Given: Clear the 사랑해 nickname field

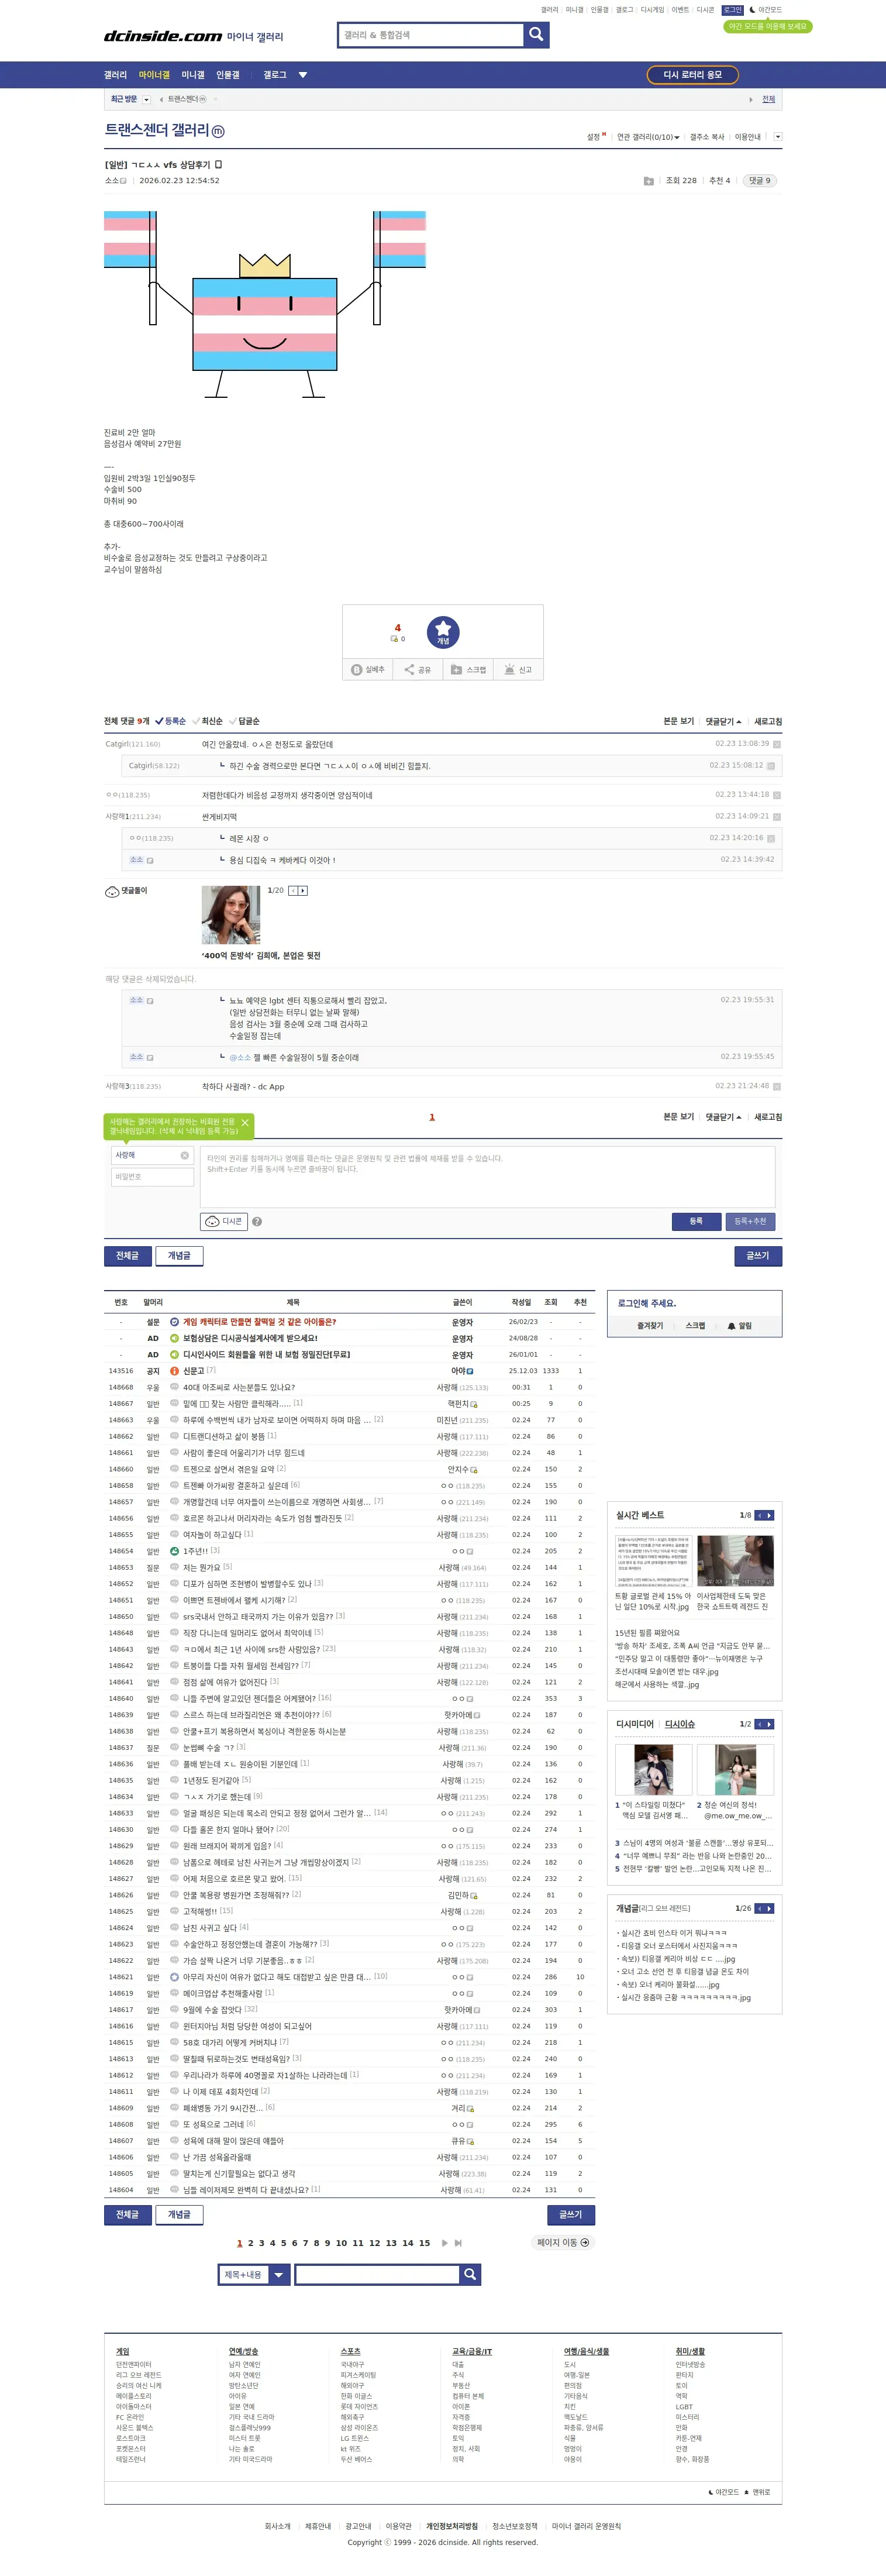Looking at the screenshot, I should [x=184, y=1155].
